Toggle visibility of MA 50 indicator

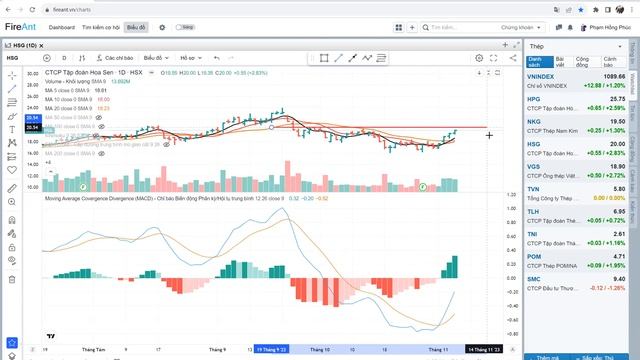(98, 118)
